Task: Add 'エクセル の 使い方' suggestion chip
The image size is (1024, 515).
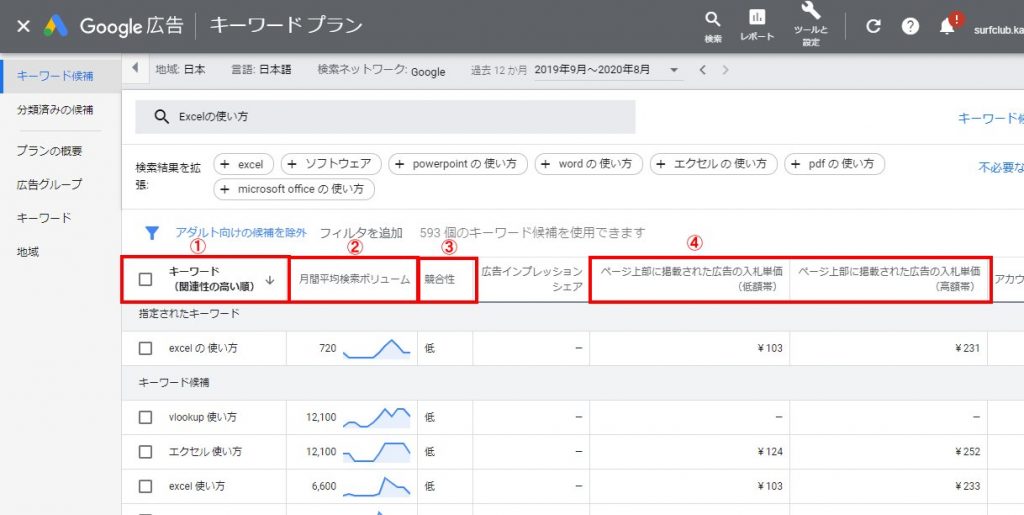Action: click(714, 164)
